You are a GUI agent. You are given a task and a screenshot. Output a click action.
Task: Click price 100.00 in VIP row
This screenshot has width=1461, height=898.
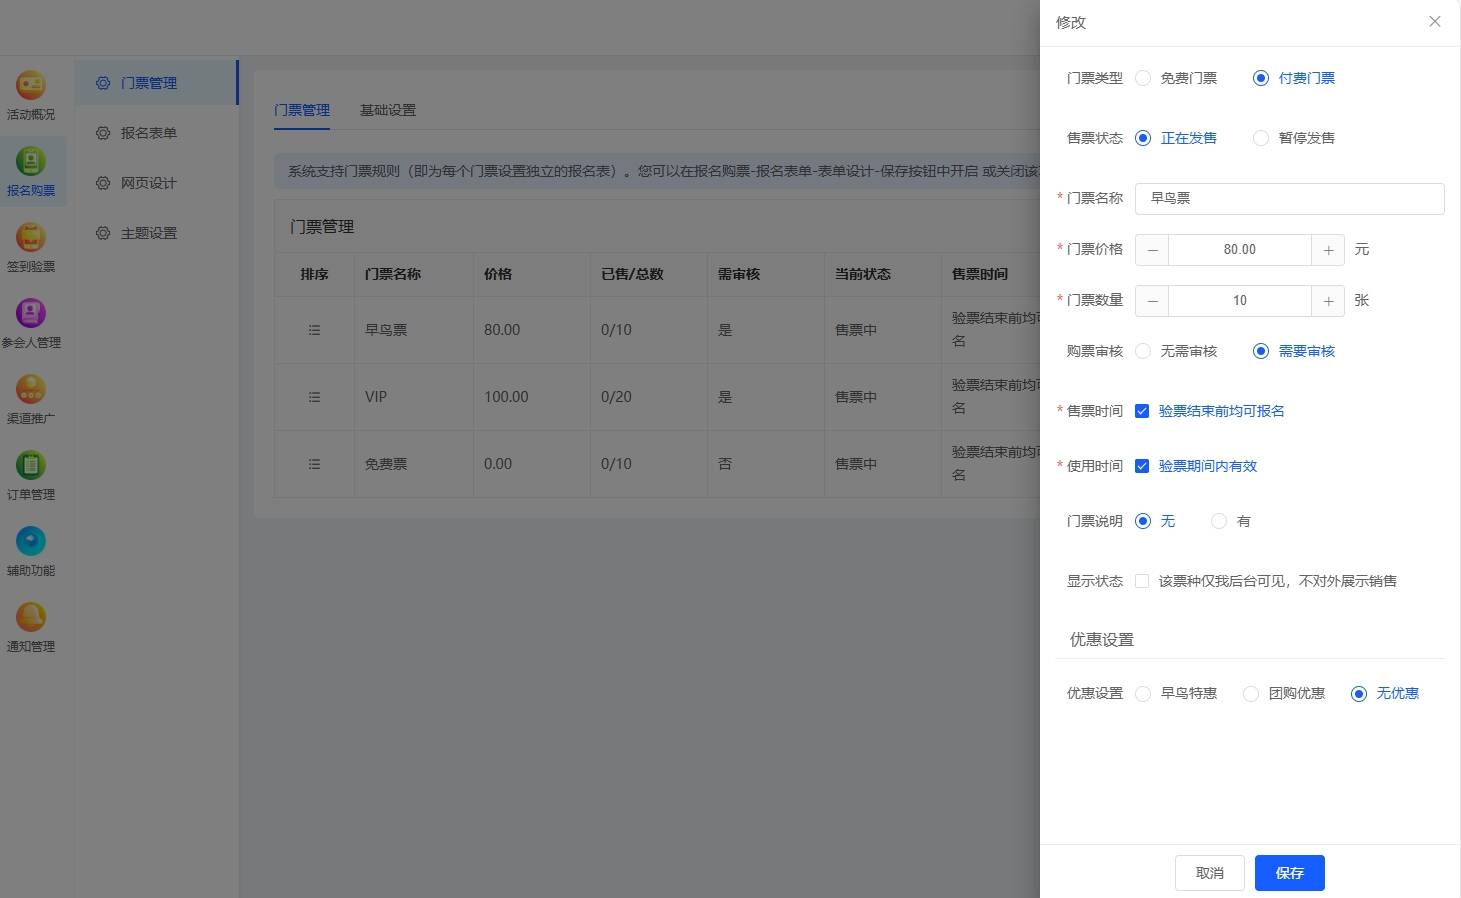[506, 397]
